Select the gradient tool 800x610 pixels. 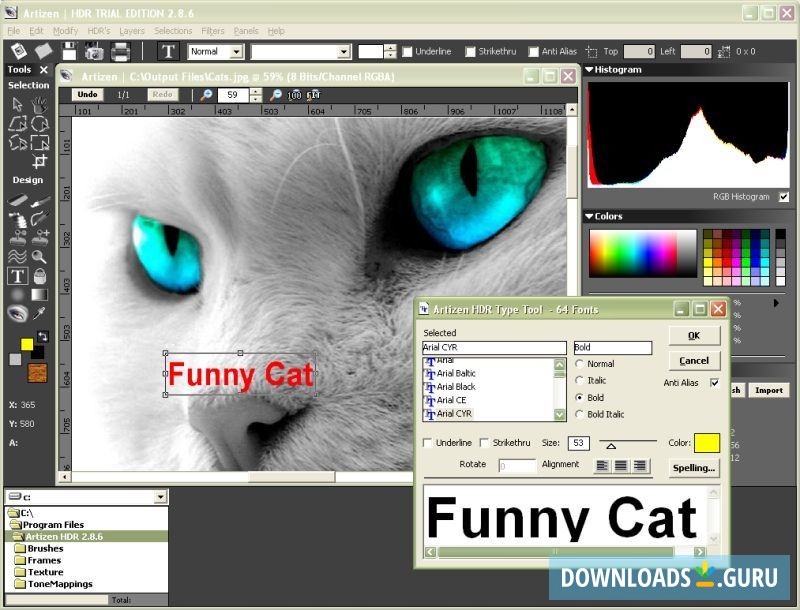[x=39, y=294]
